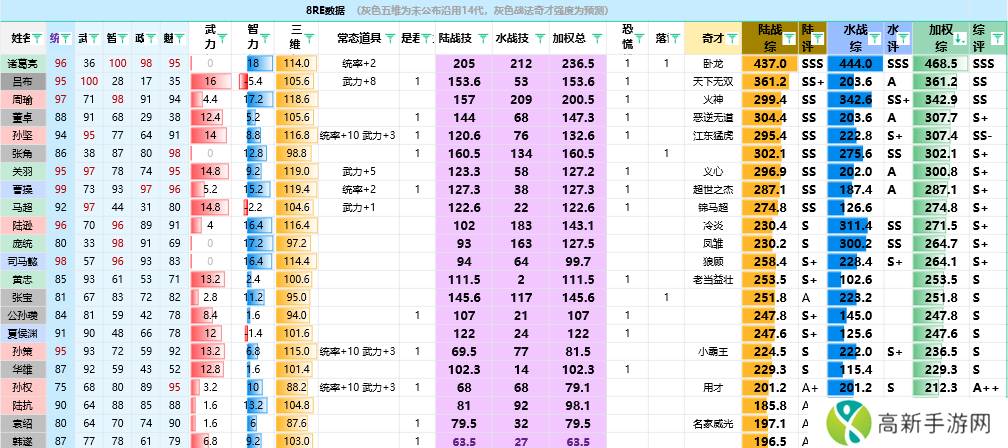Image resolution: width=1008 pixels, height=448 pixels.
Task: Click the 437.0 land battle score bar
Action: [x=768, y=63]
